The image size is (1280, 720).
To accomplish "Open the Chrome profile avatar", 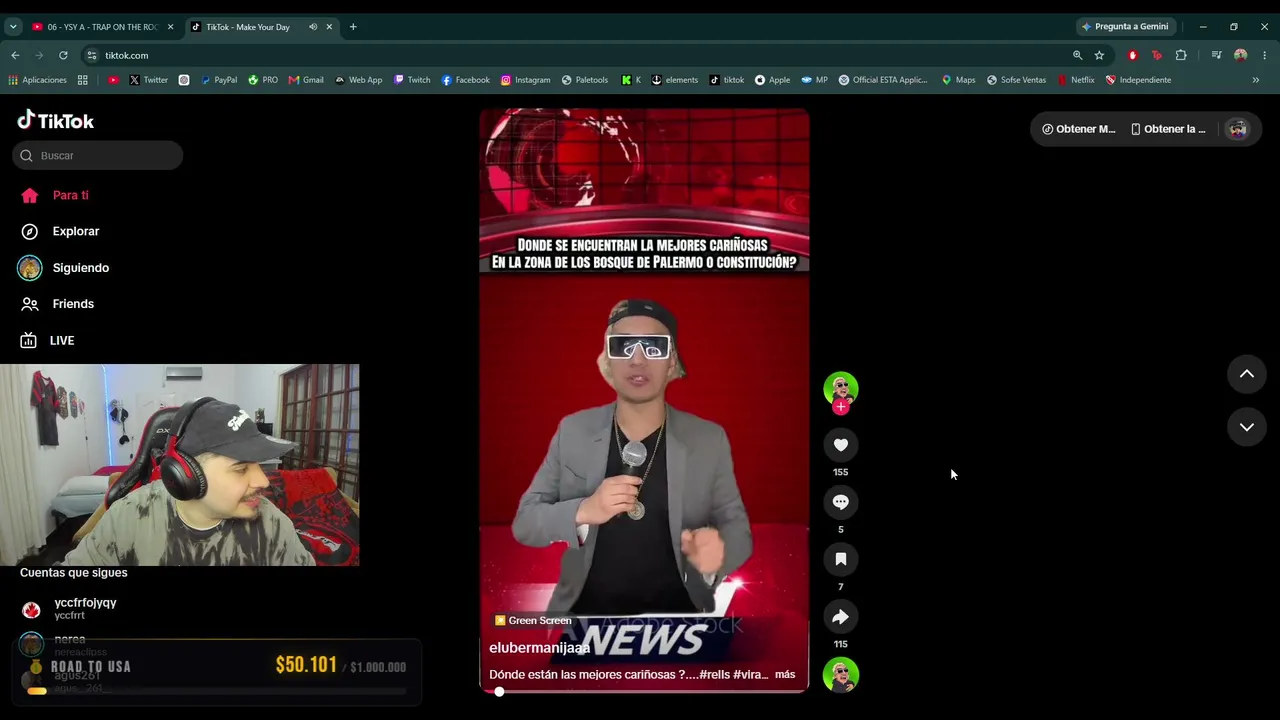I will [x=1240, y=55].
